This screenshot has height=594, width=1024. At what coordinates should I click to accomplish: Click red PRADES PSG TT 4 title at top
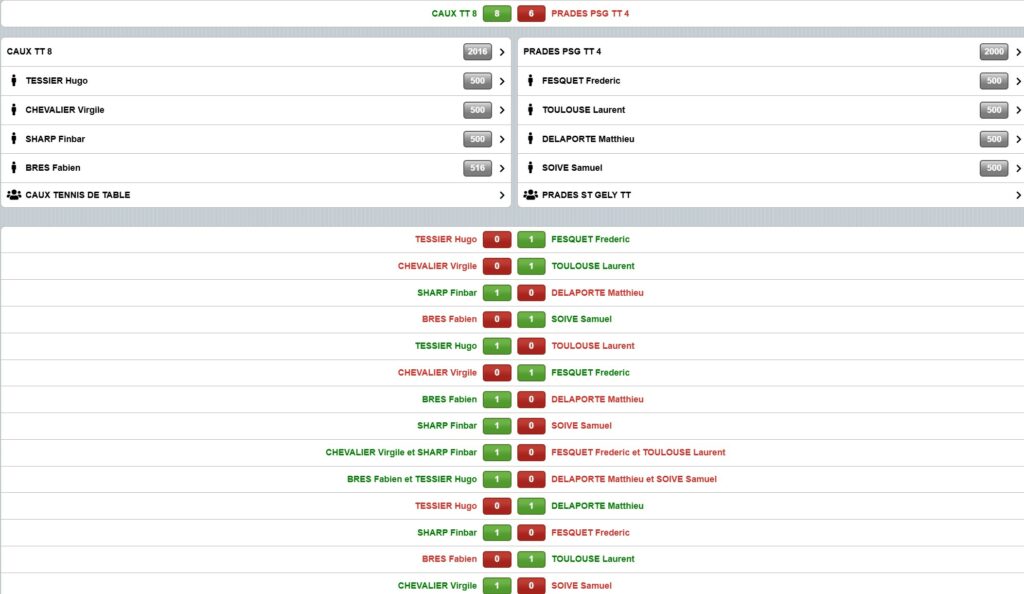(x=590, y=14)
